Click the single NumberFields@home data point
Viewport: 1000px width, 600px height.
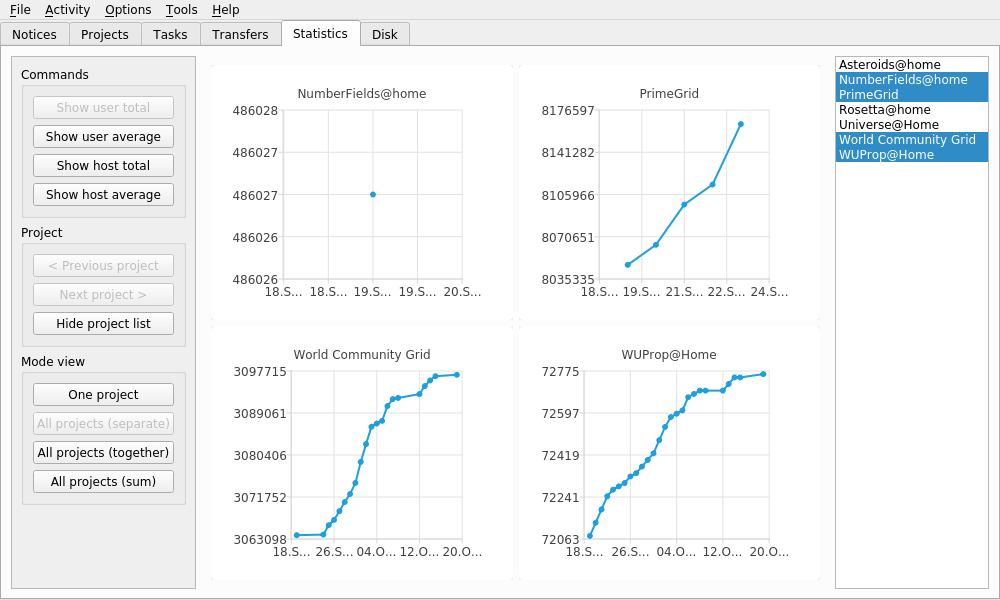[373, 194]
